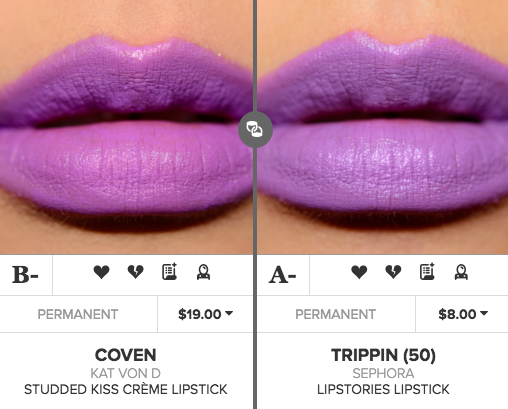The height and width of the screenshot is (409, 508).
Task: Expand the $19.00 price dropdown
Action: 205,314
